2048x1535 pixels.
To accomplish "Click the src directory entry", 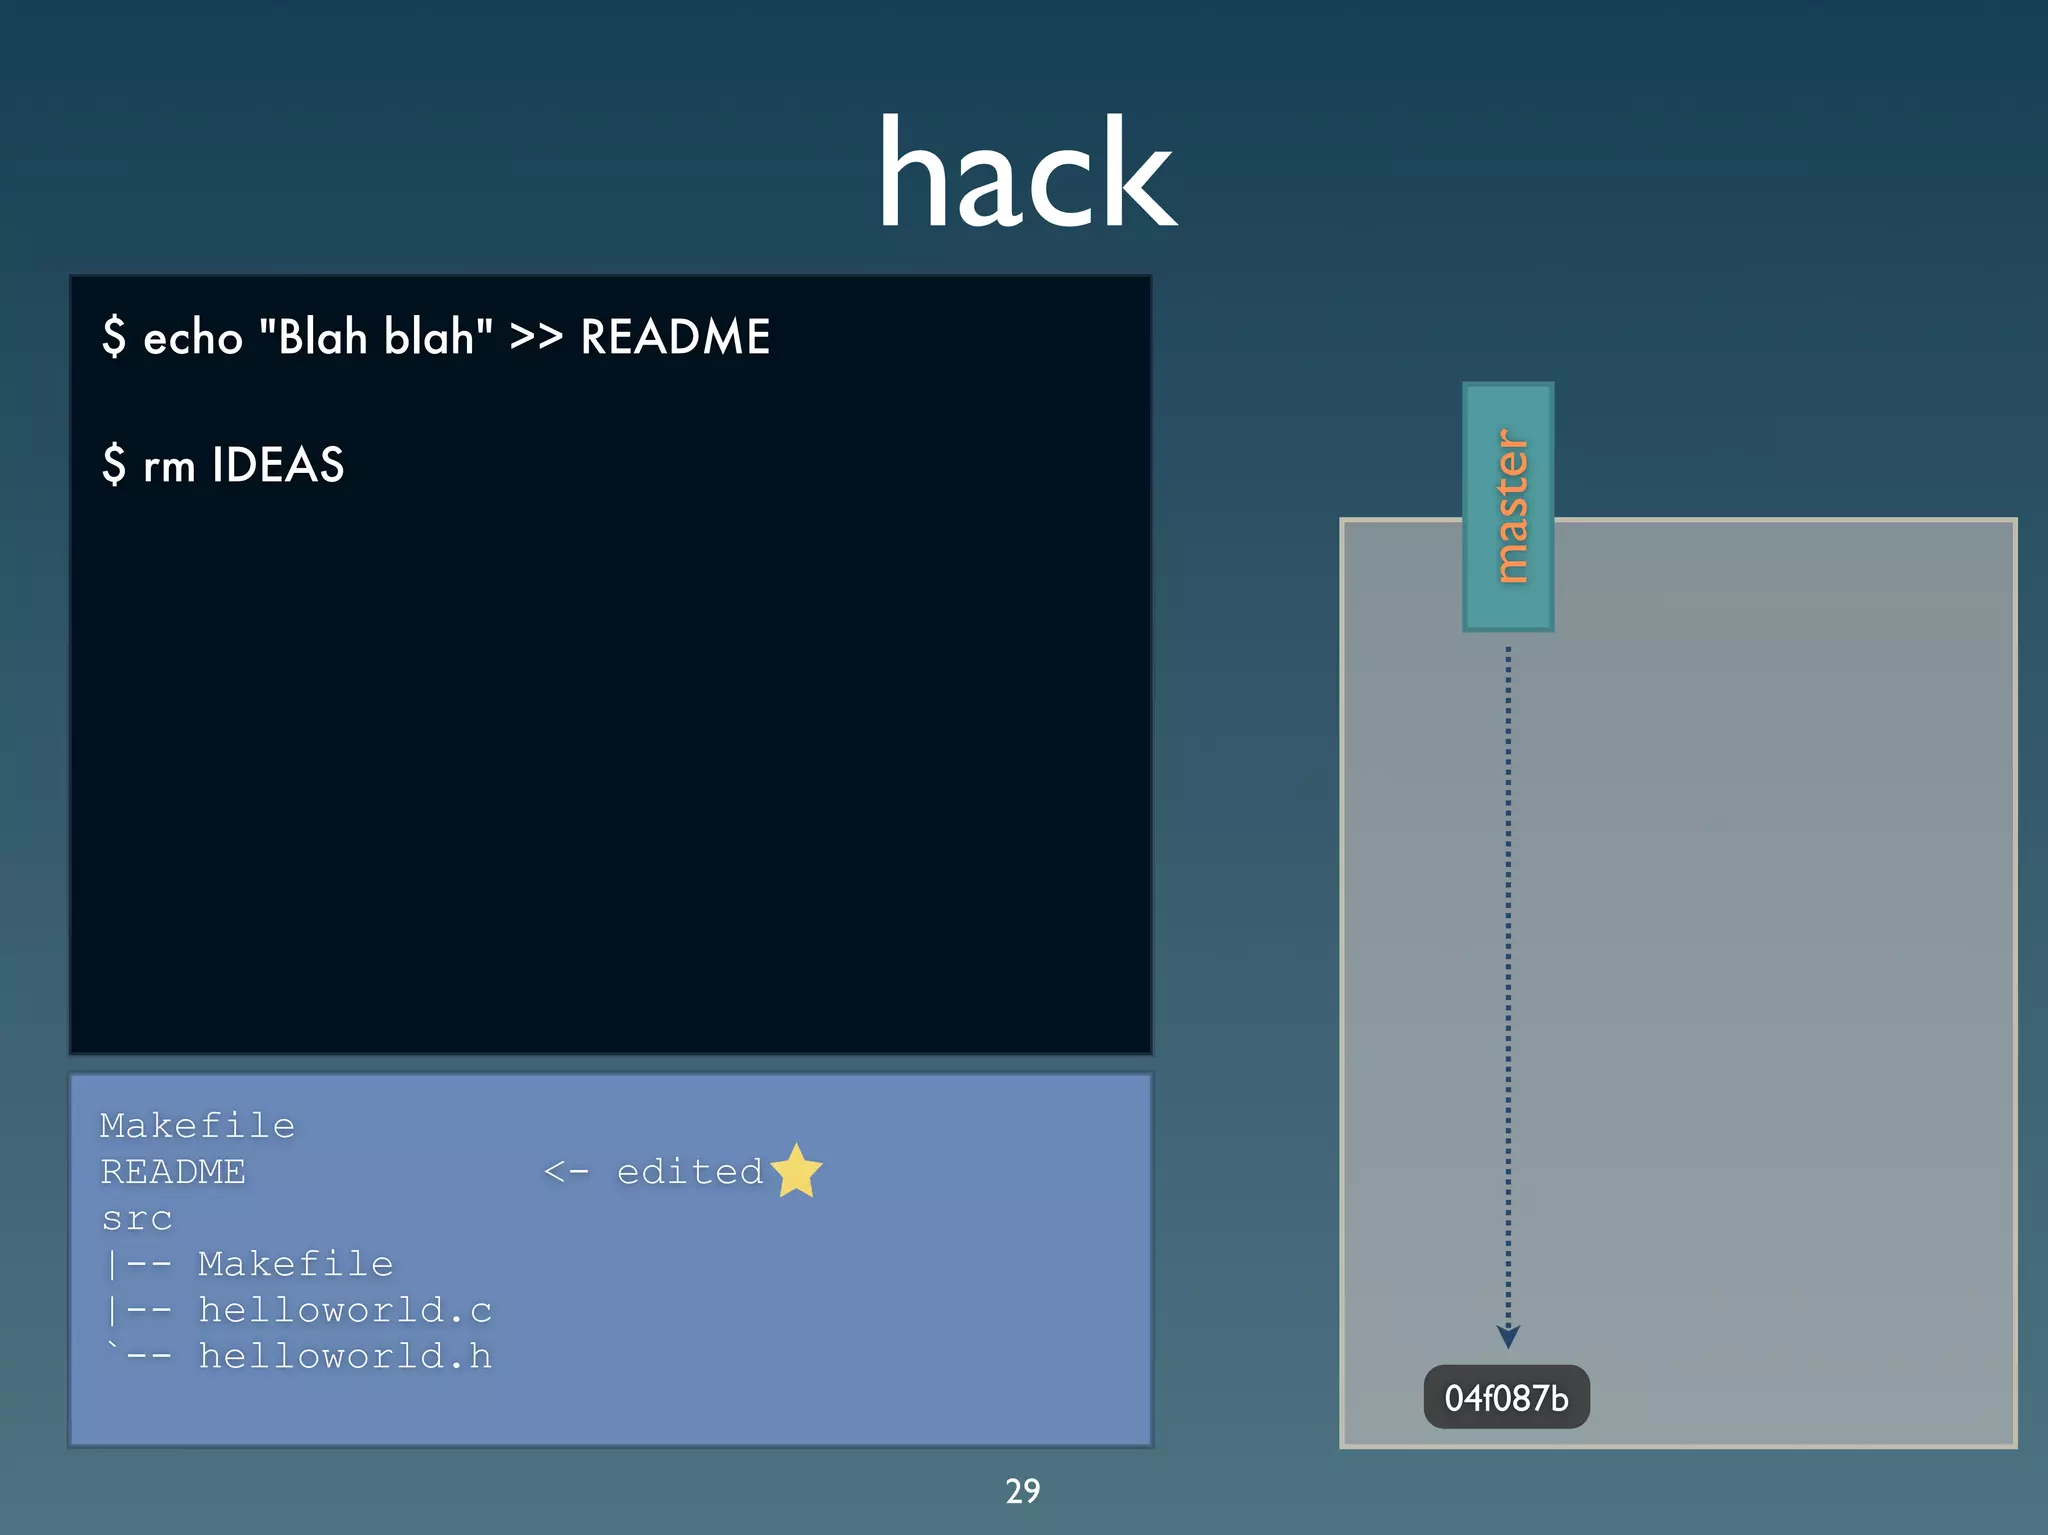I will 137,1218.
